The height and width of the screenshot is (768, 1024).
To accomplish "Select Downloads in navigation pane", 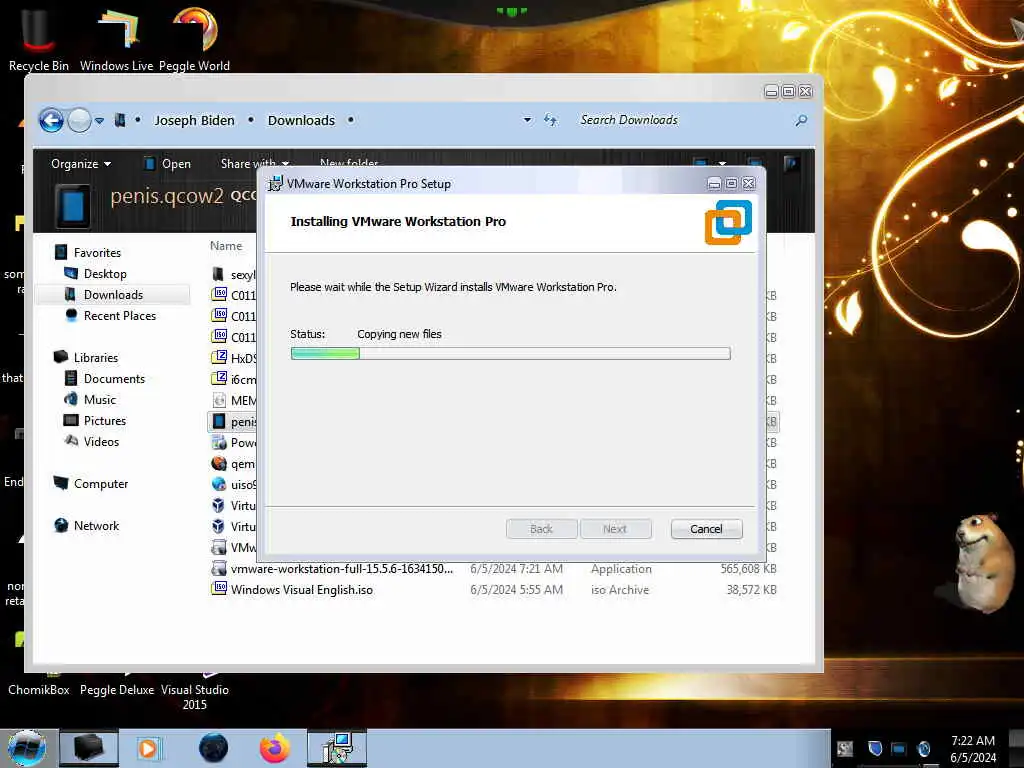I will pos(113,295).
